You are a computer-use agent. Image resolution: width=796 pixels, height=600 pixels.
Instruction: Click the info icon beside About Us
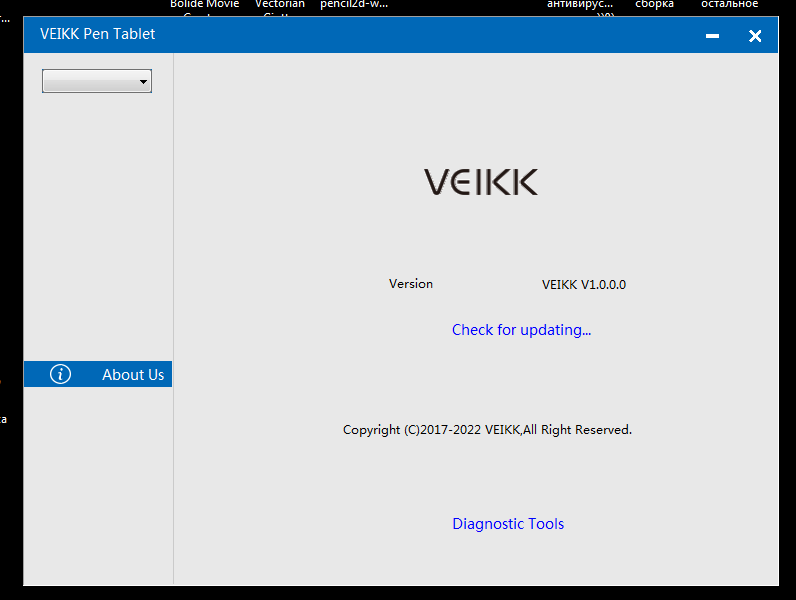(60, 374)
